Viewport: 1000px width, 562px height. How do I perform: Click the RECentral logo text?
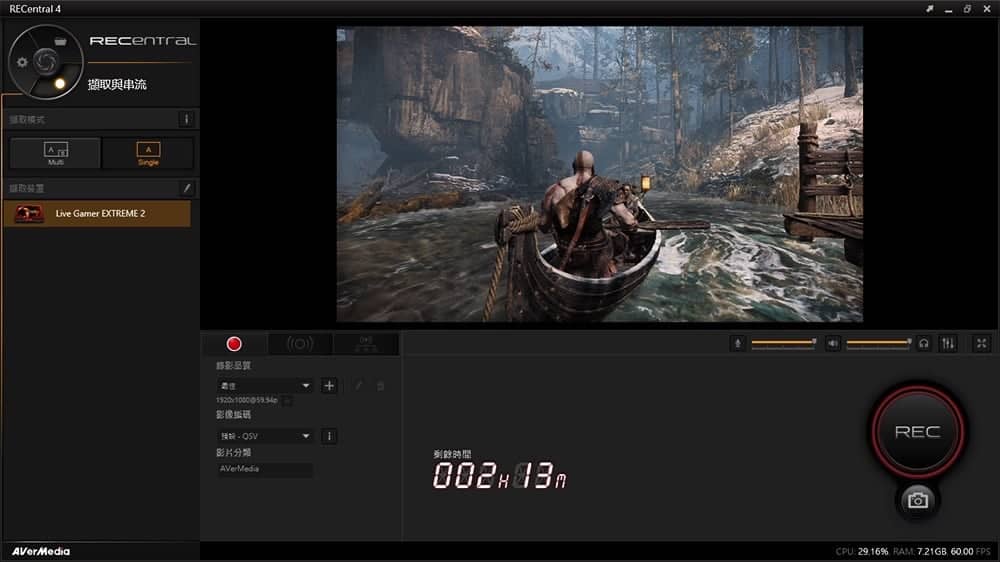pyautogui.click(x=142, y=41)
